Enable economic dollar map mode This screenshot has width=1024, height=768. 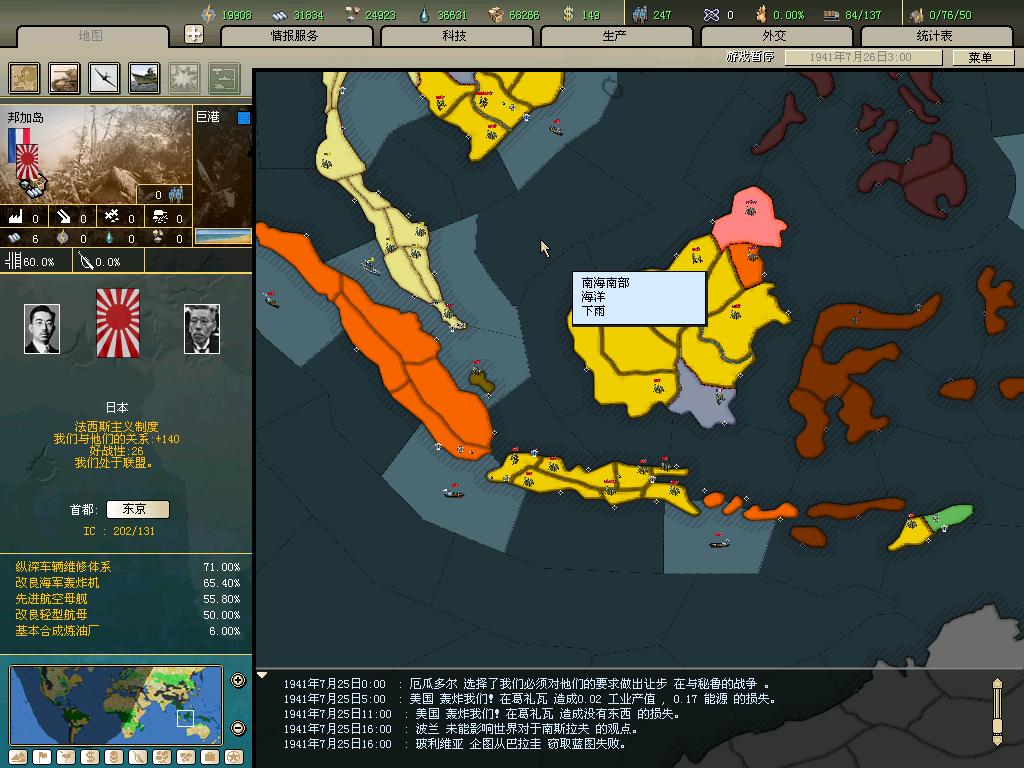pyautogui.click(x=90, y=758)
